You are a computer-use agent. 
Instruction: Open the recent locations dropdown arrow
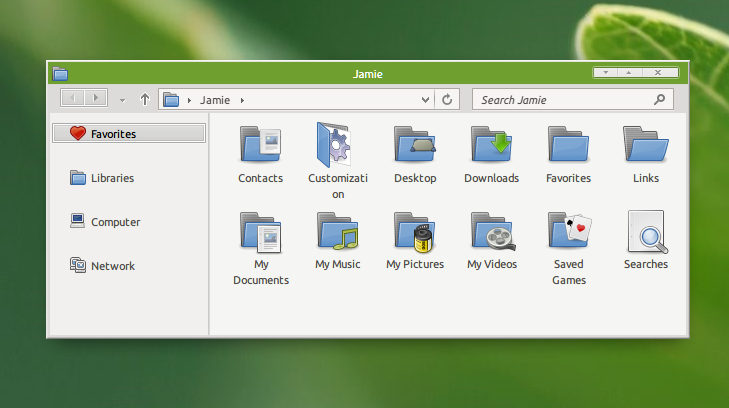point(122,100)
